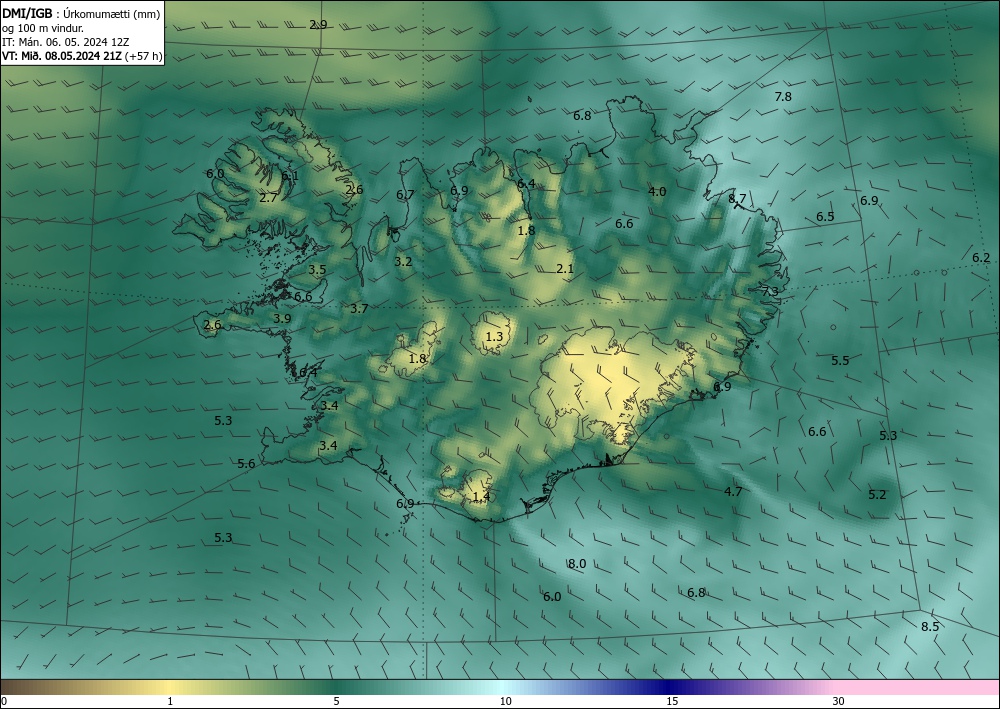Click the 5.5 value label
This screenshot has width=1000, height=709.
pyautogui.click(x=841, y=361)
